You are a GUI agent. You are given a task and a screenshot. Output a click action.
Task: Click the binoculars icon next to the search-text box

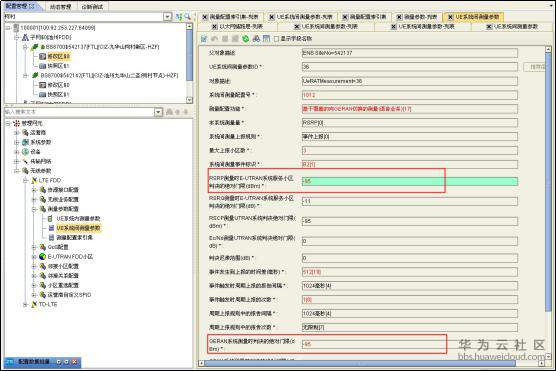click(169, 112)
